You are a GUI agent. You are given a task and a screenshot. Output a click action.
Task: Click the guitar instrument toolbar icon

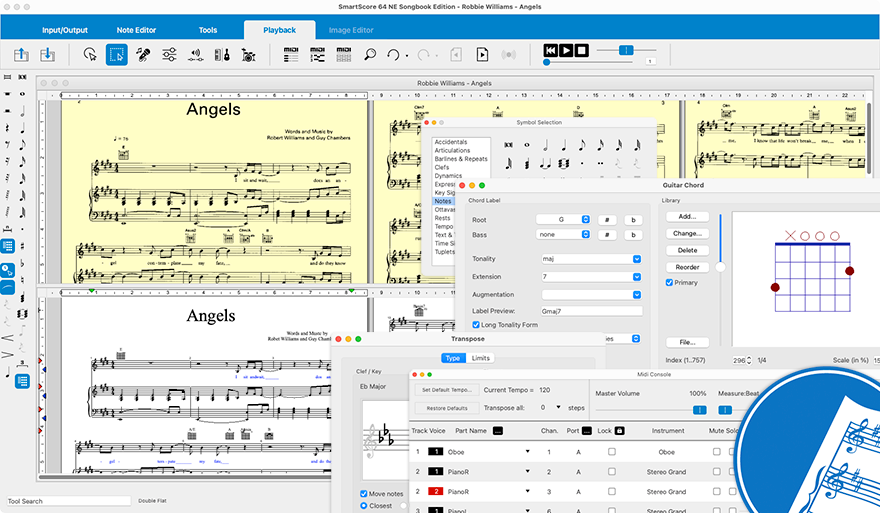pyautogui.click(x=222, y=54)
